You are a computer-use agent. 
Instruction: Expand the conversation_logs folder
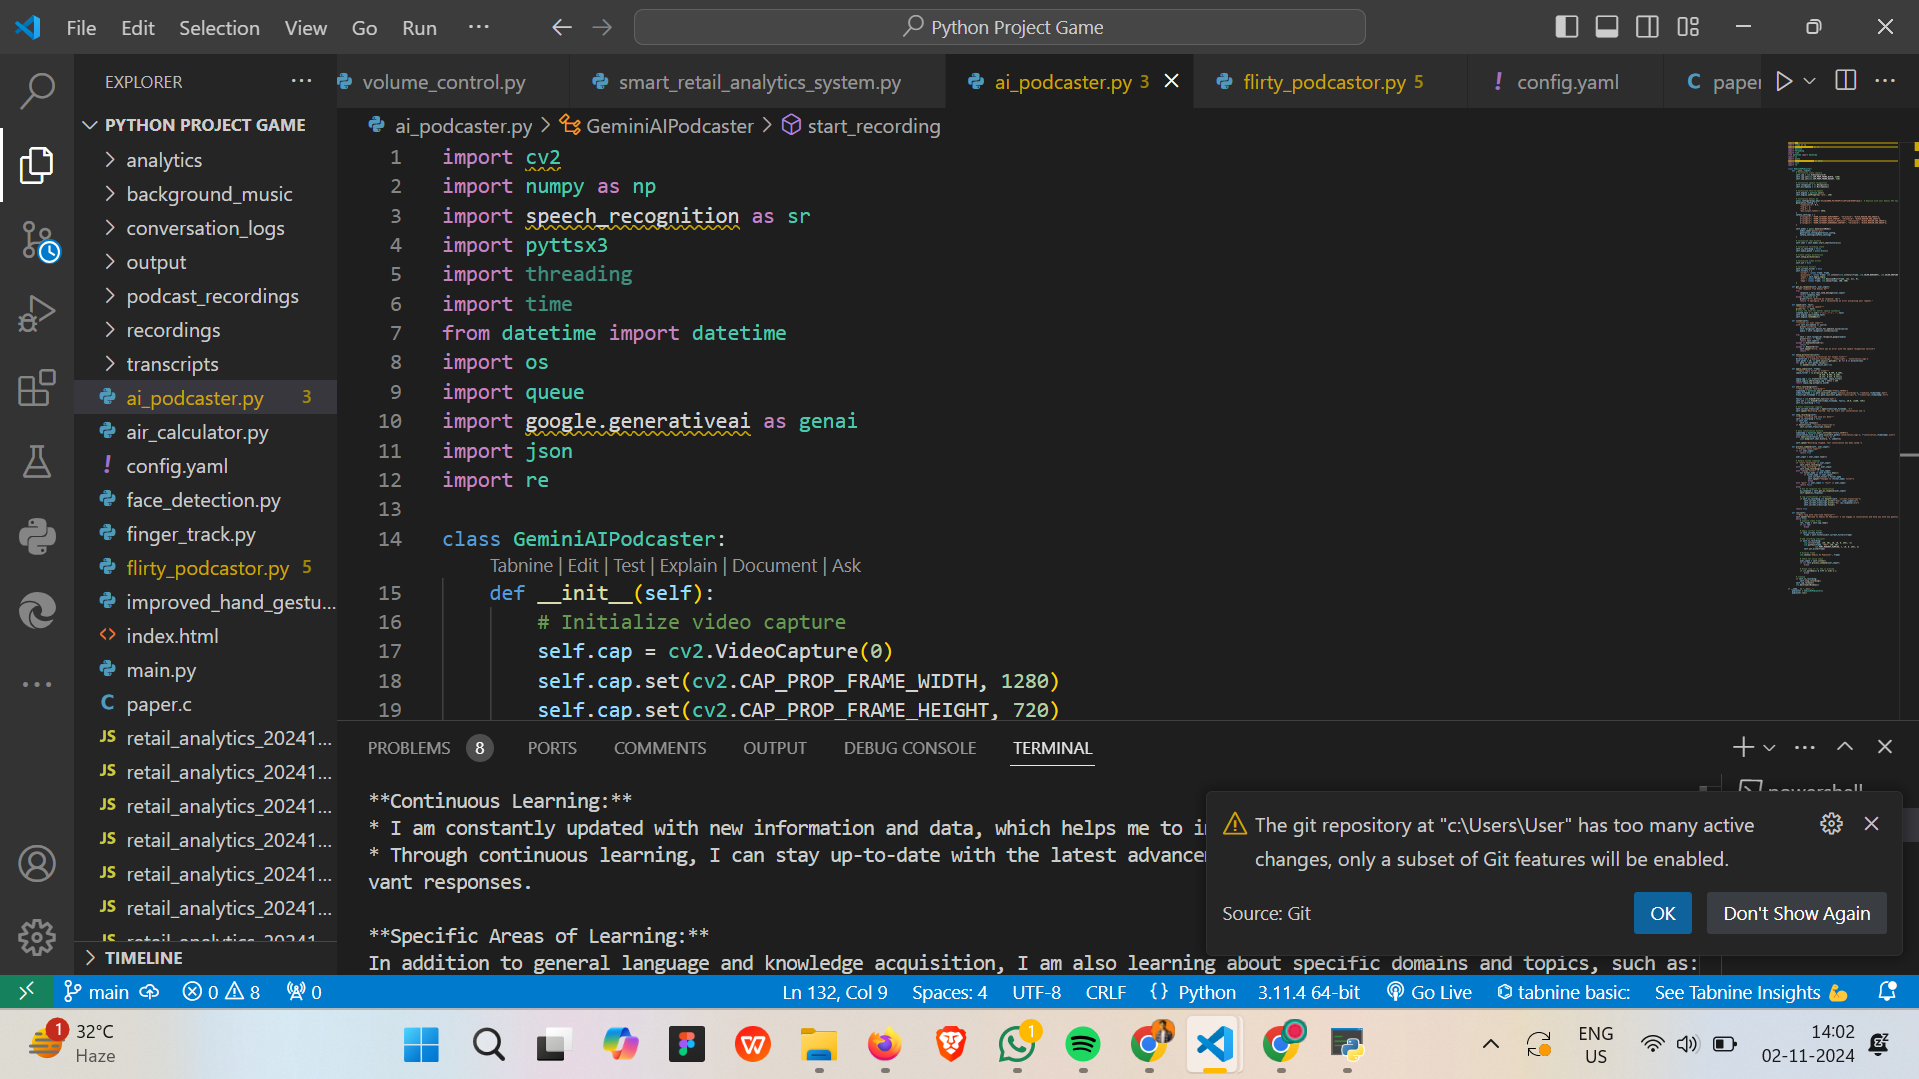tap(206, 228)
